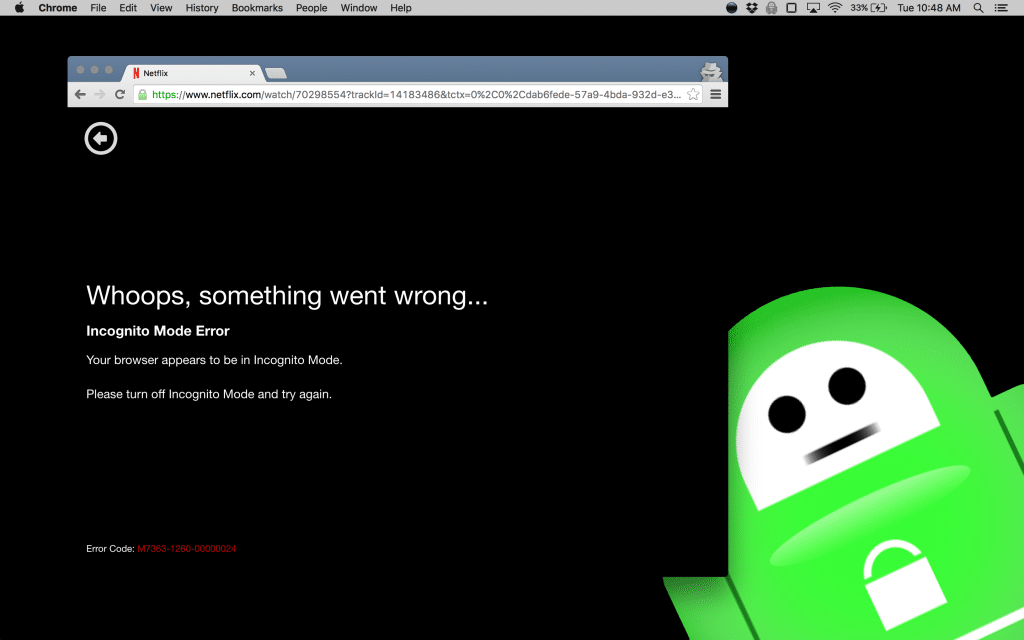Image resolution: width=1024 pixels, height=640 pixels.
Task: Click the dark circle icon in menu bar
Action: (731, 8)
